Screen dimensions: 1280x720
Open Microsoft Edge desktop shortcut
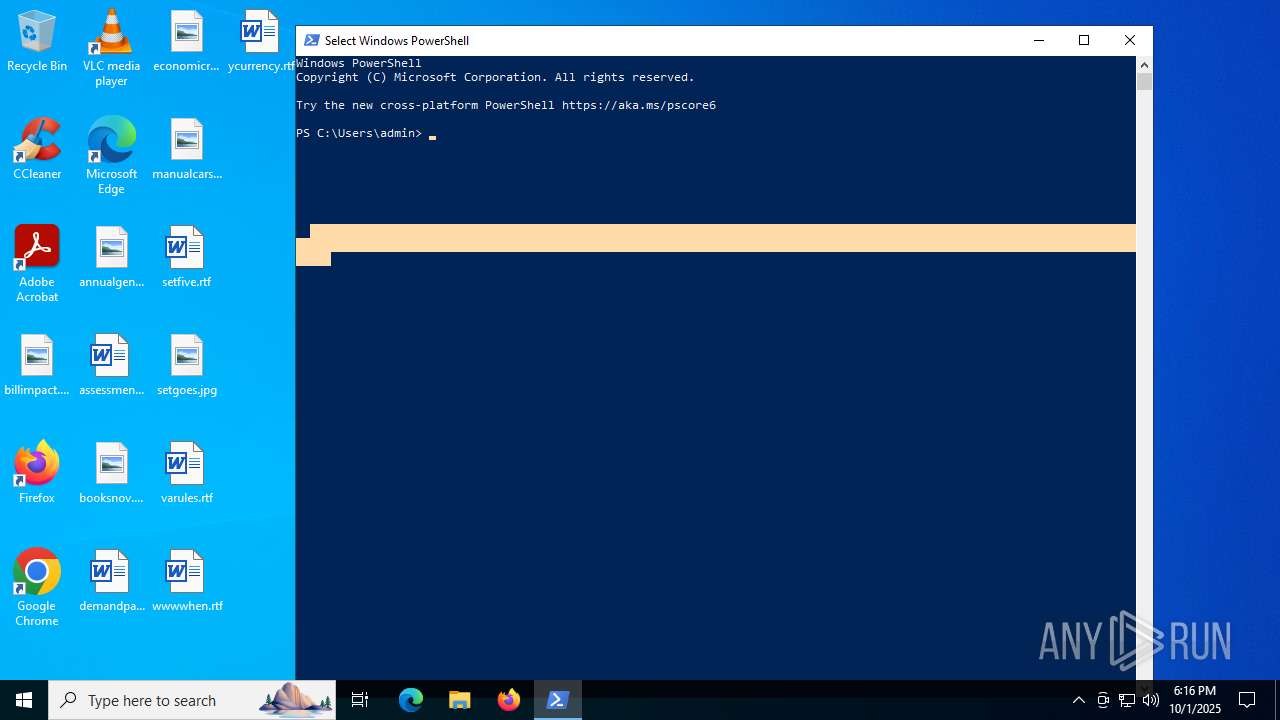(x=111, y=156)
